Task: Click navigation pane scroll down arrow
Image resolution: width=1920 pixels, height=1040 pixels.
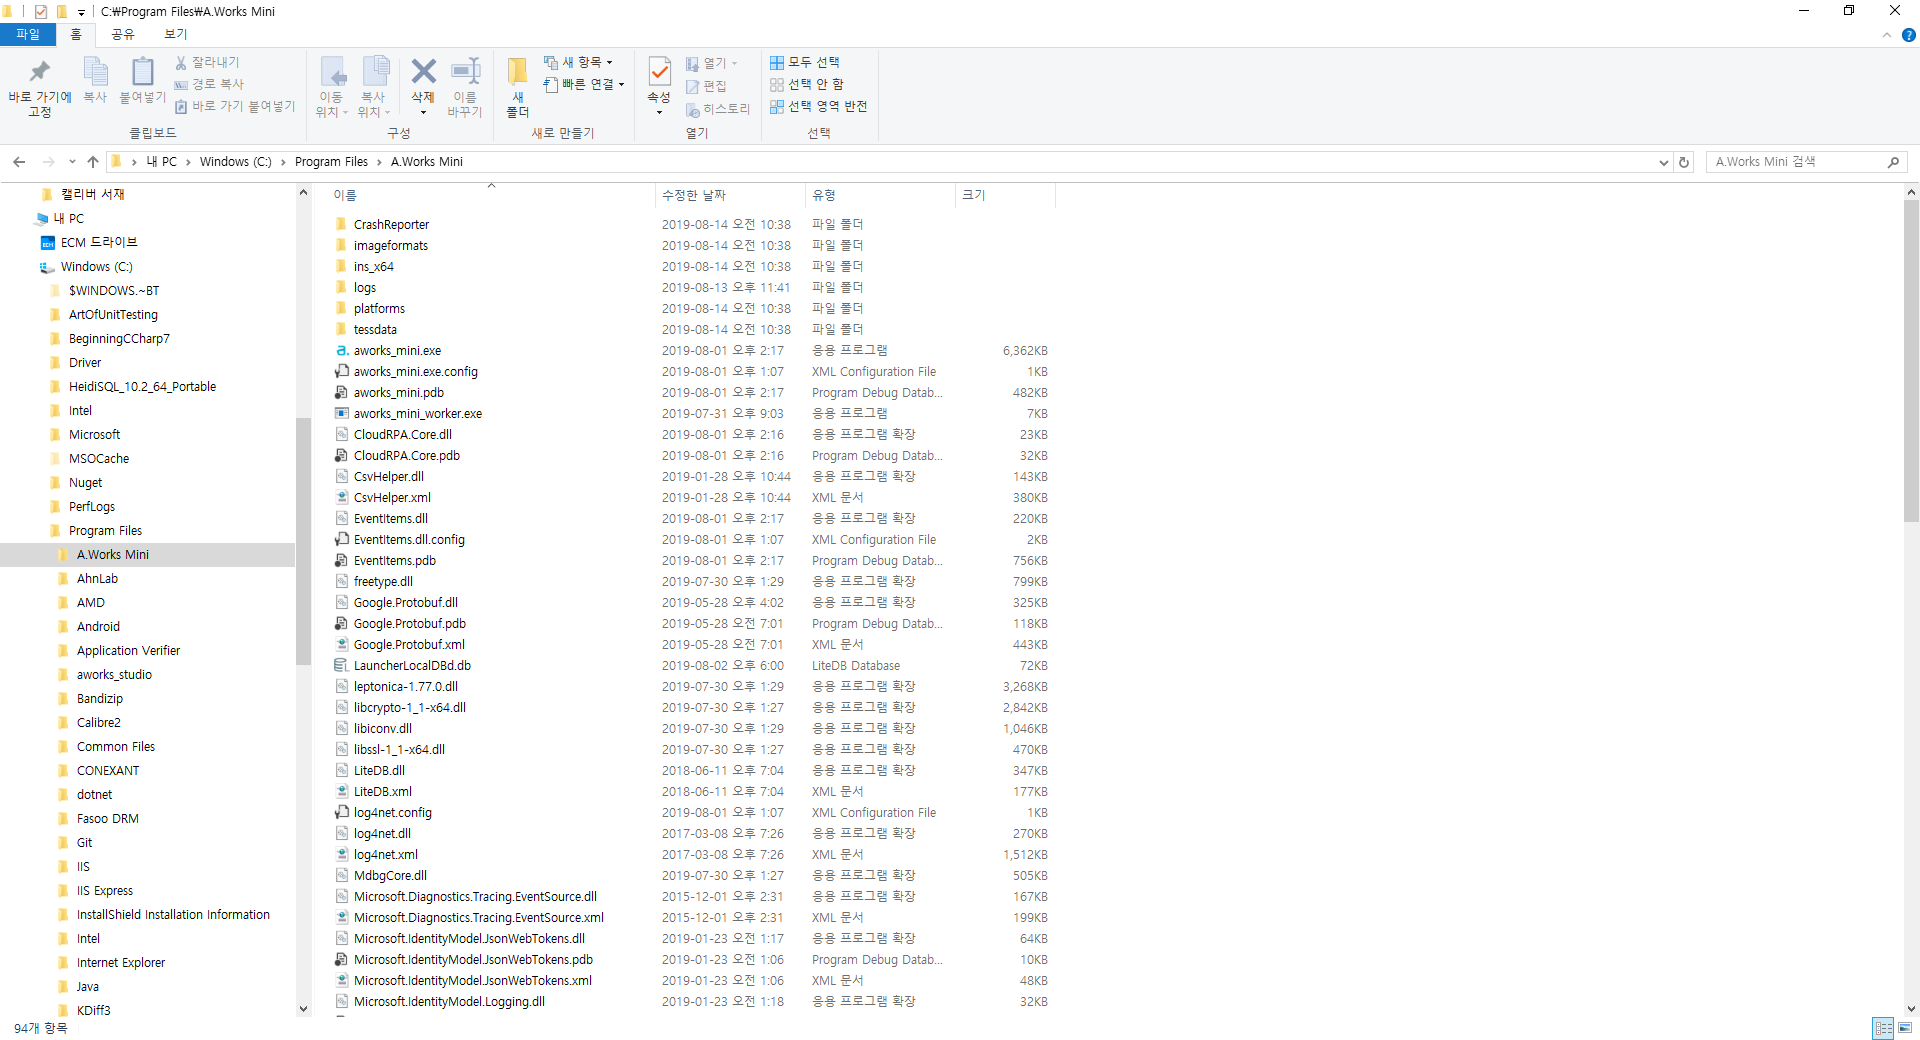Action: [303, 1009]
